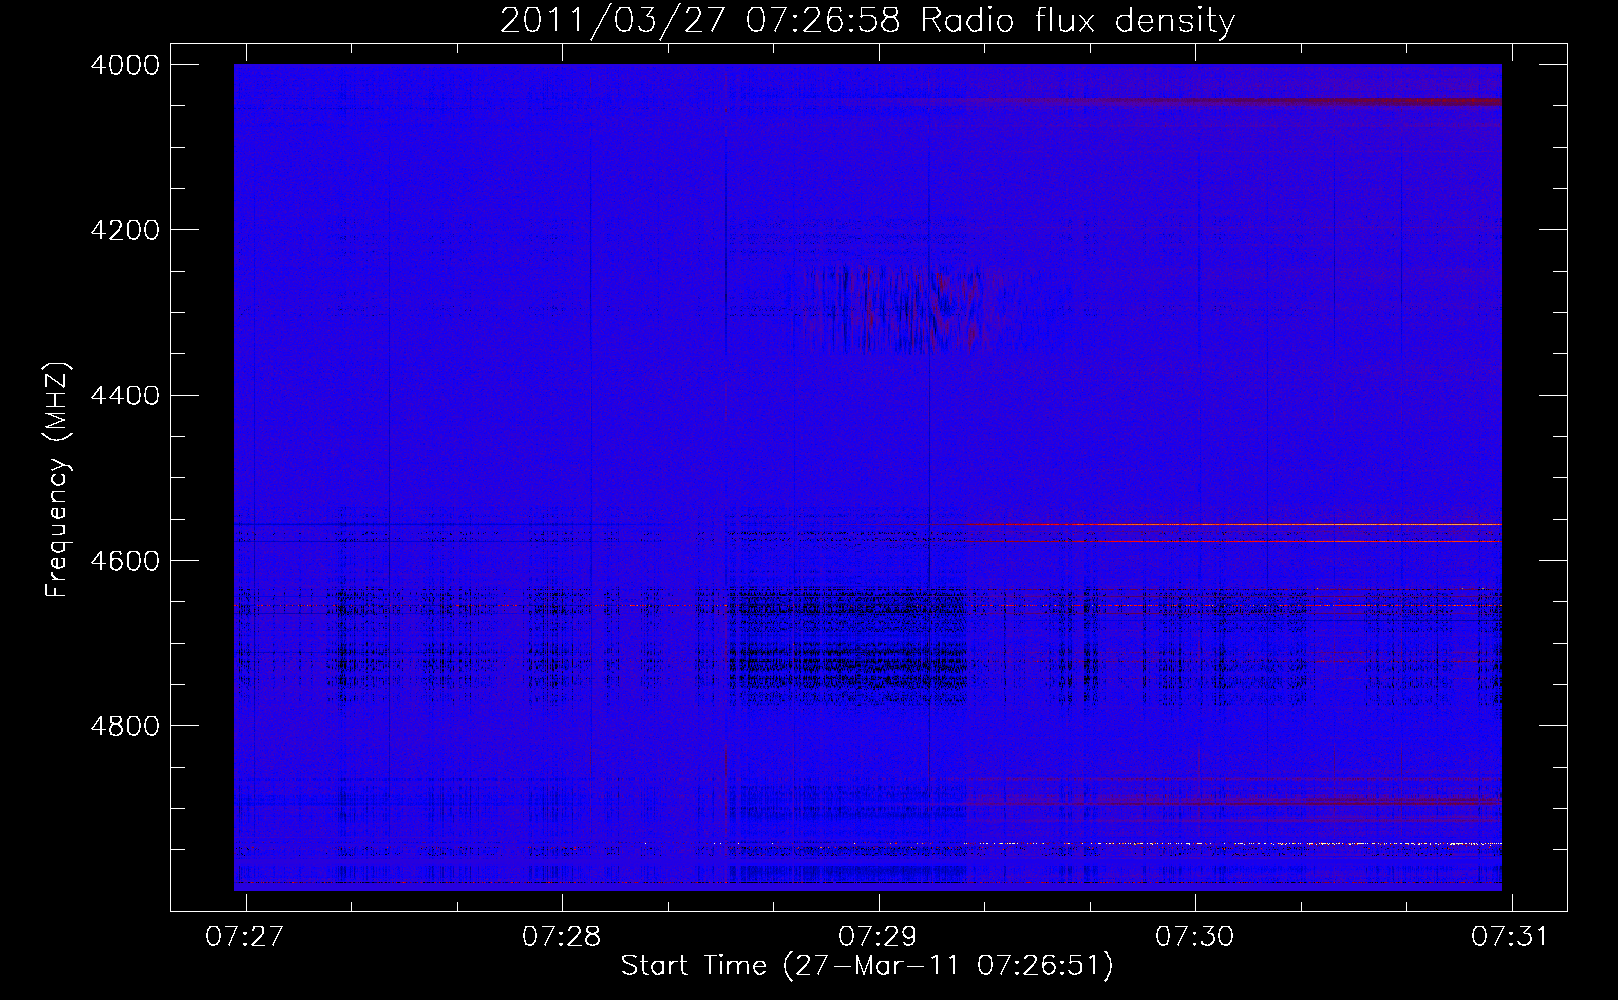Click the 4800 frequency tick label

(x=125, y=726)
